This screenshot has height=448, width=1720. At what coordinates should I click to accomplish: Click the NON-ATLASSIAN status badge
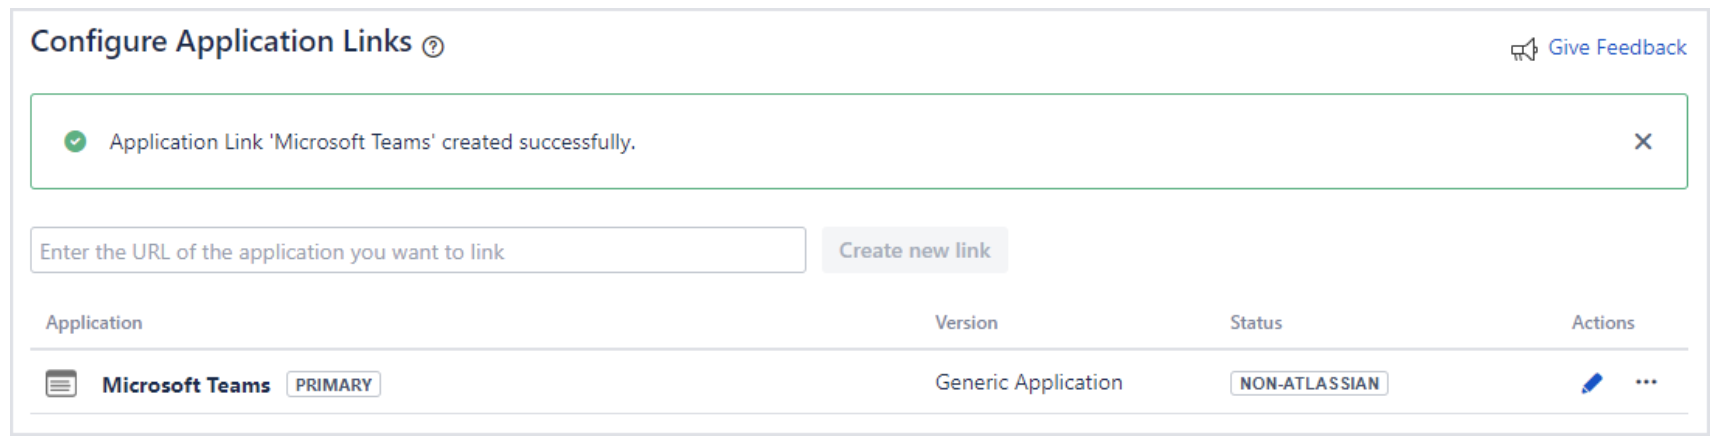(1308, 384)
